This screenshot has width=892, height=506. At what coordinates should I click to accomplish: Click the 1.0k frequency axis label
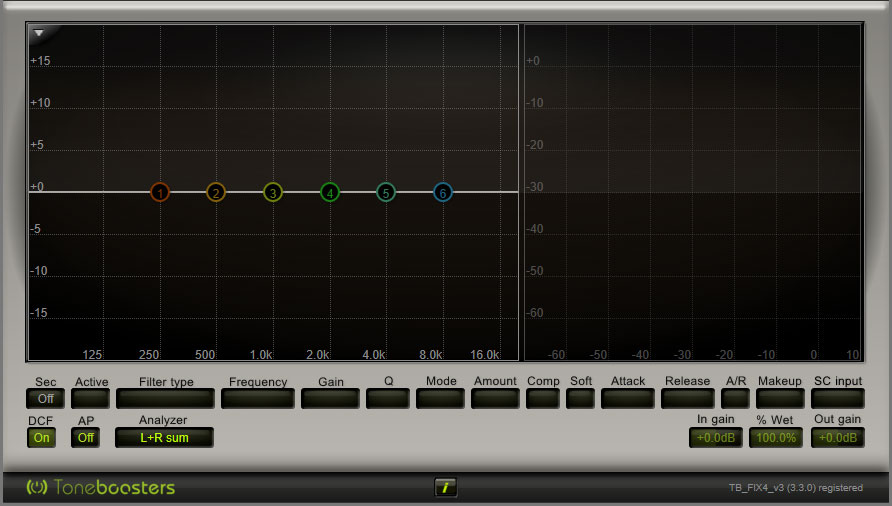coord(261,355)
